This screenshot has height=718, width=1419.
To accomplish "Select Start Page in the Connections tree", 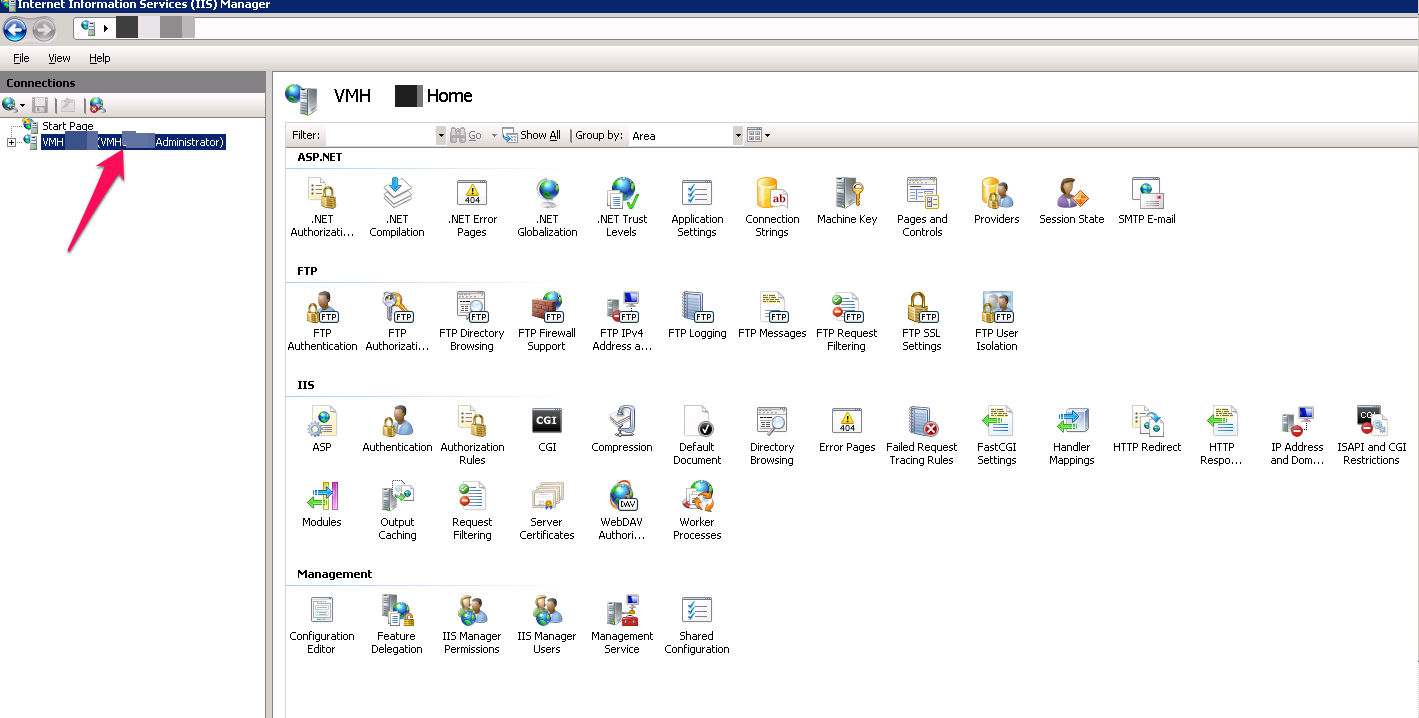I will click(68, 125).
